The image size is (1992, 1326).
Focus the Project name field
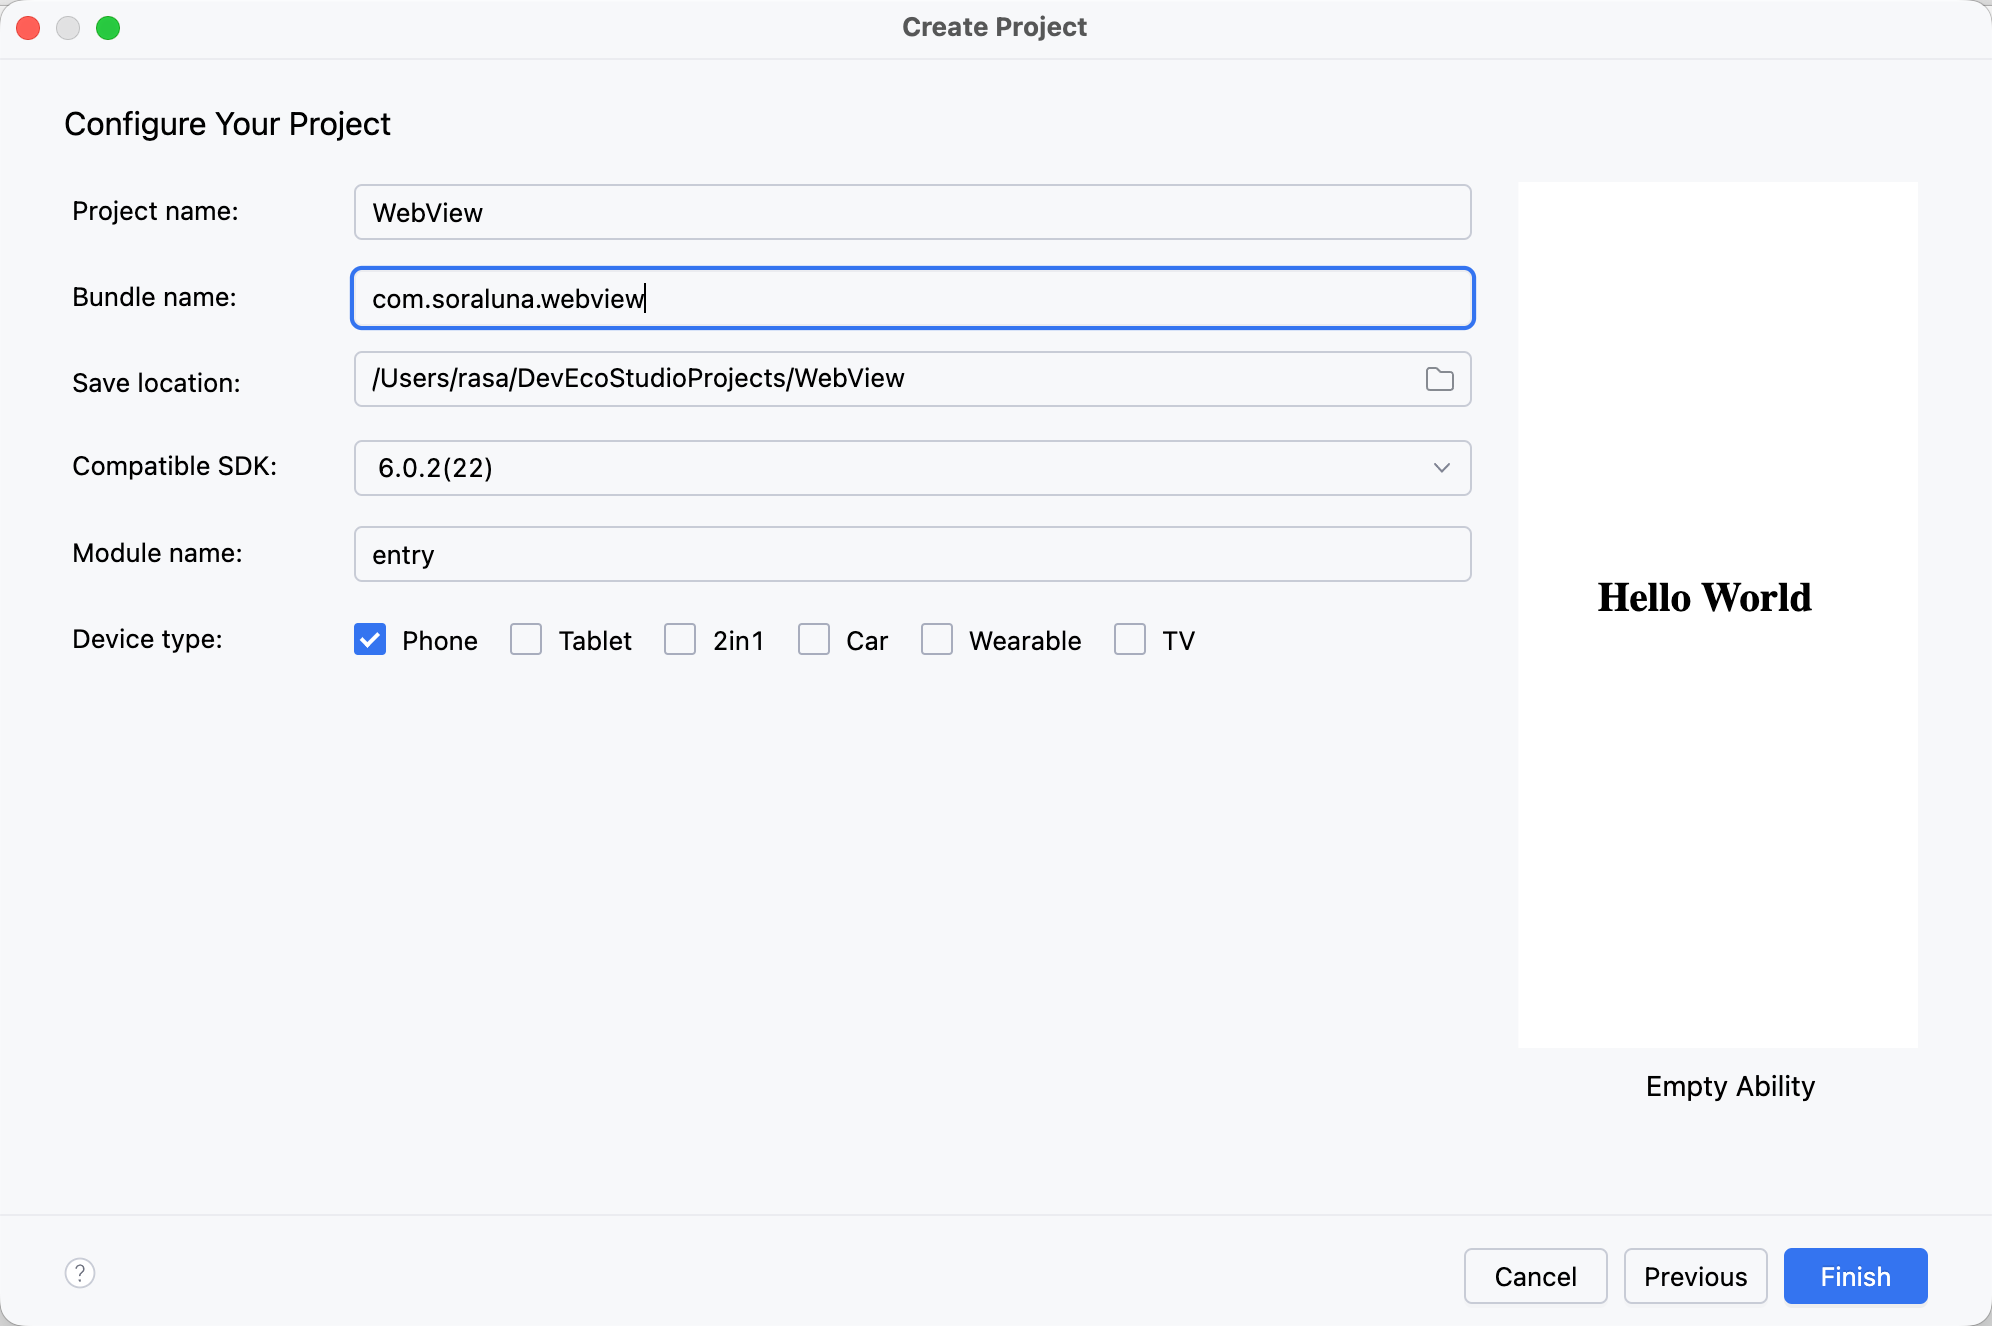tap(912, 212)
